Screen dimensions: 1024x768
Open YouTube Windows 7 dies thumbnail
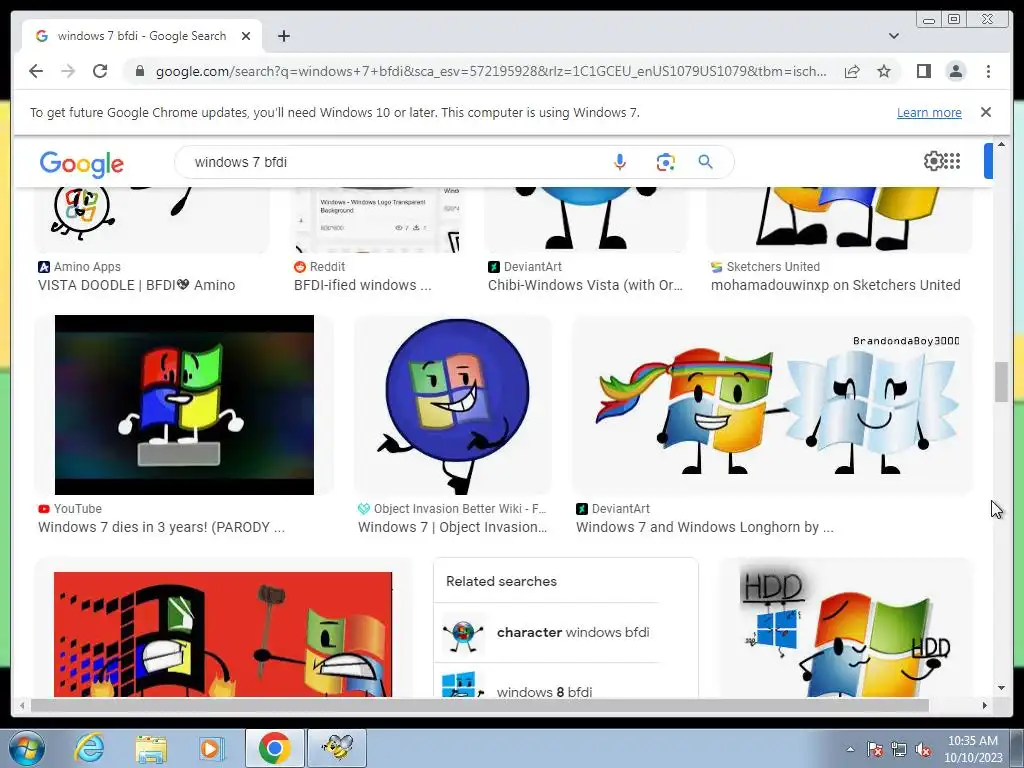click(184, 405)
